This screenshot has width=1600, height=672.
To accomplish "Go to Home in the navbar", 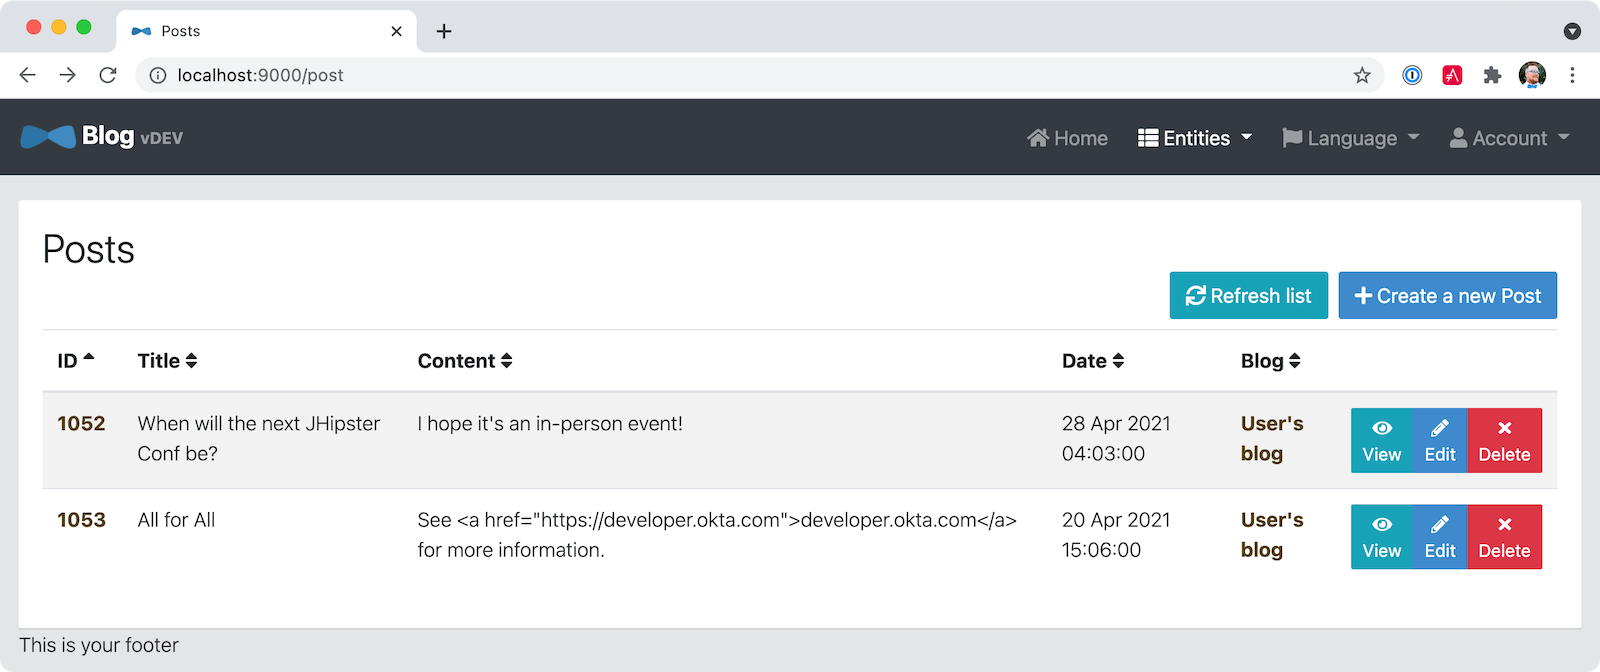I will (1067, 138).
